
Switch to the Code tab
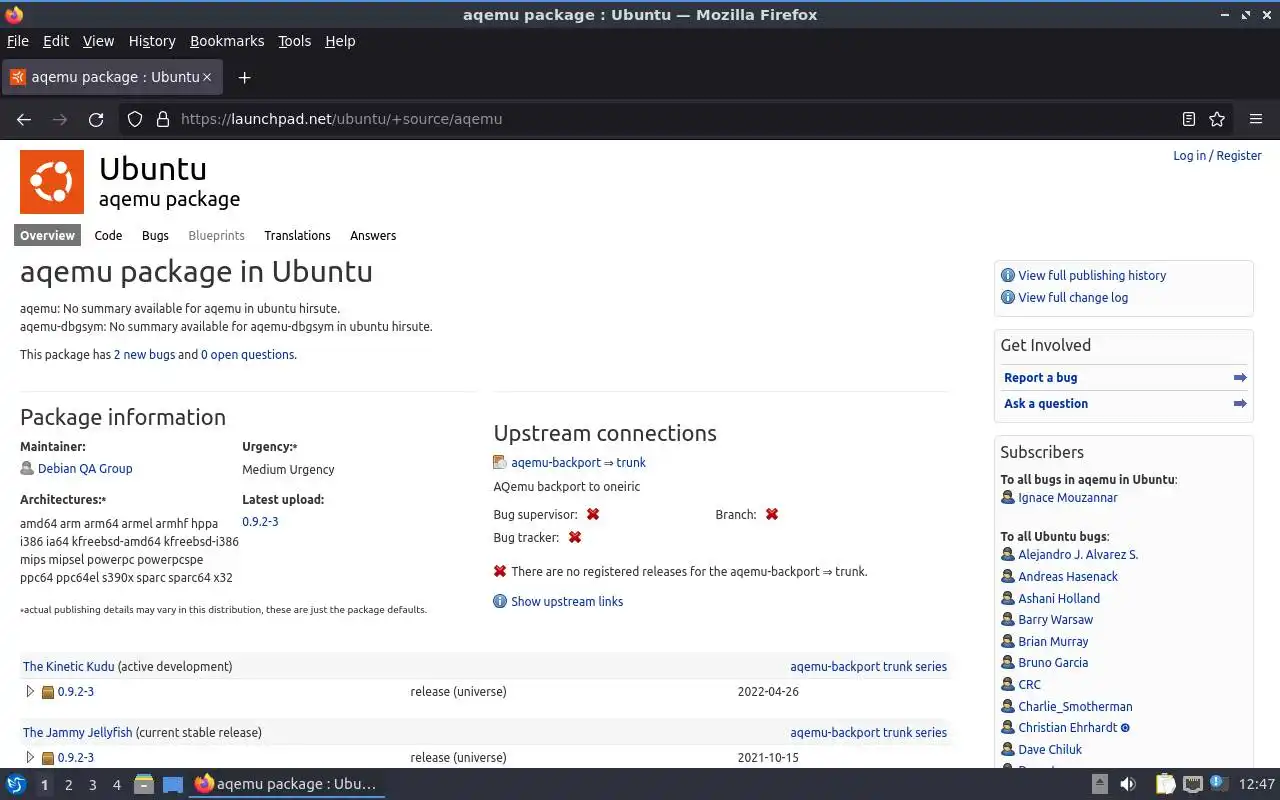tap(108, 235)
